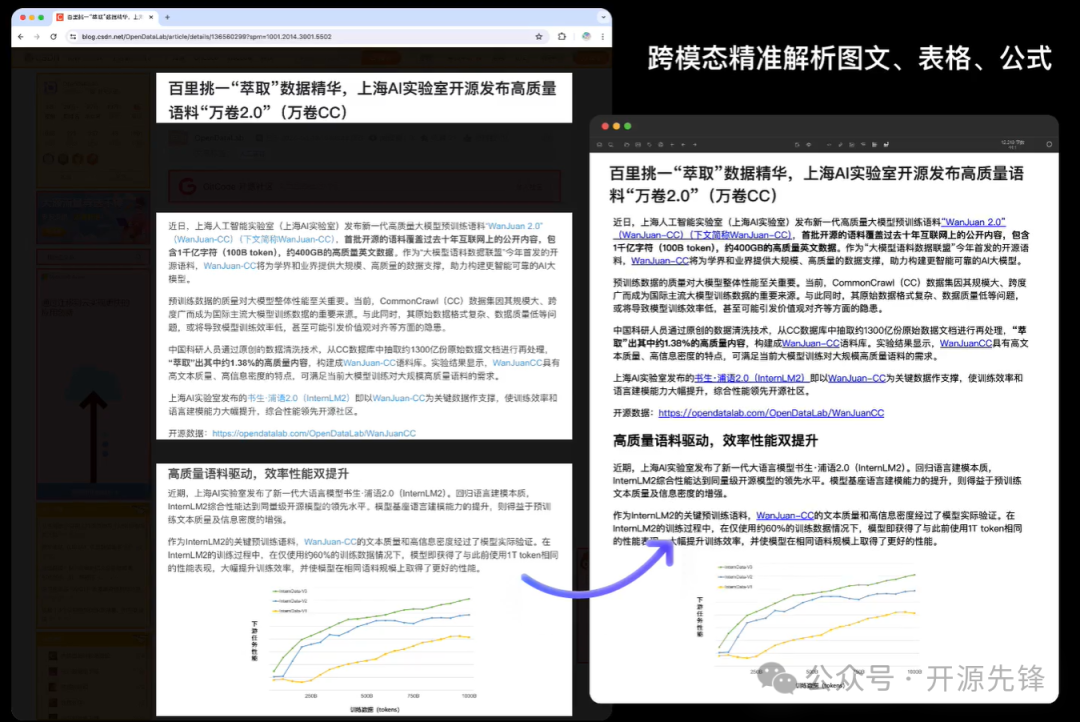Viewport: 1080px width, 722px height.
Task: Open the Chrome extensions puzzle icon
Action: (x=562, y=37)
